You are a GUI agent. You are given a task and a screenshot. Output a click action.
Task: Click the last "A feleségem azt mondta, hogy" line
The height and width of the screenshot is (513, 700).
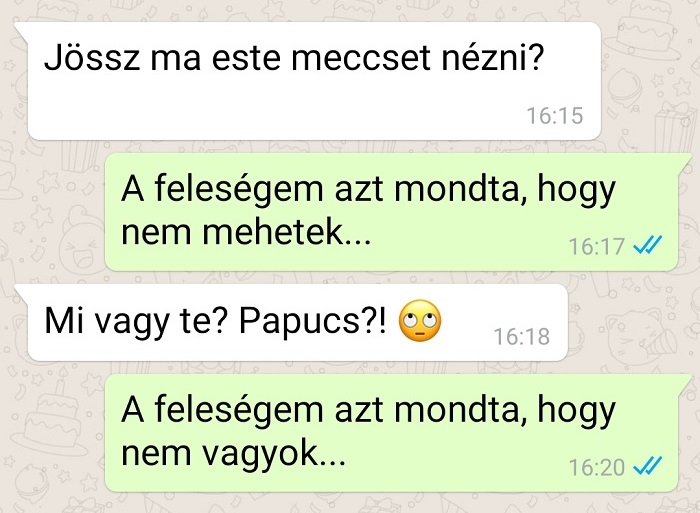(368, 411)
